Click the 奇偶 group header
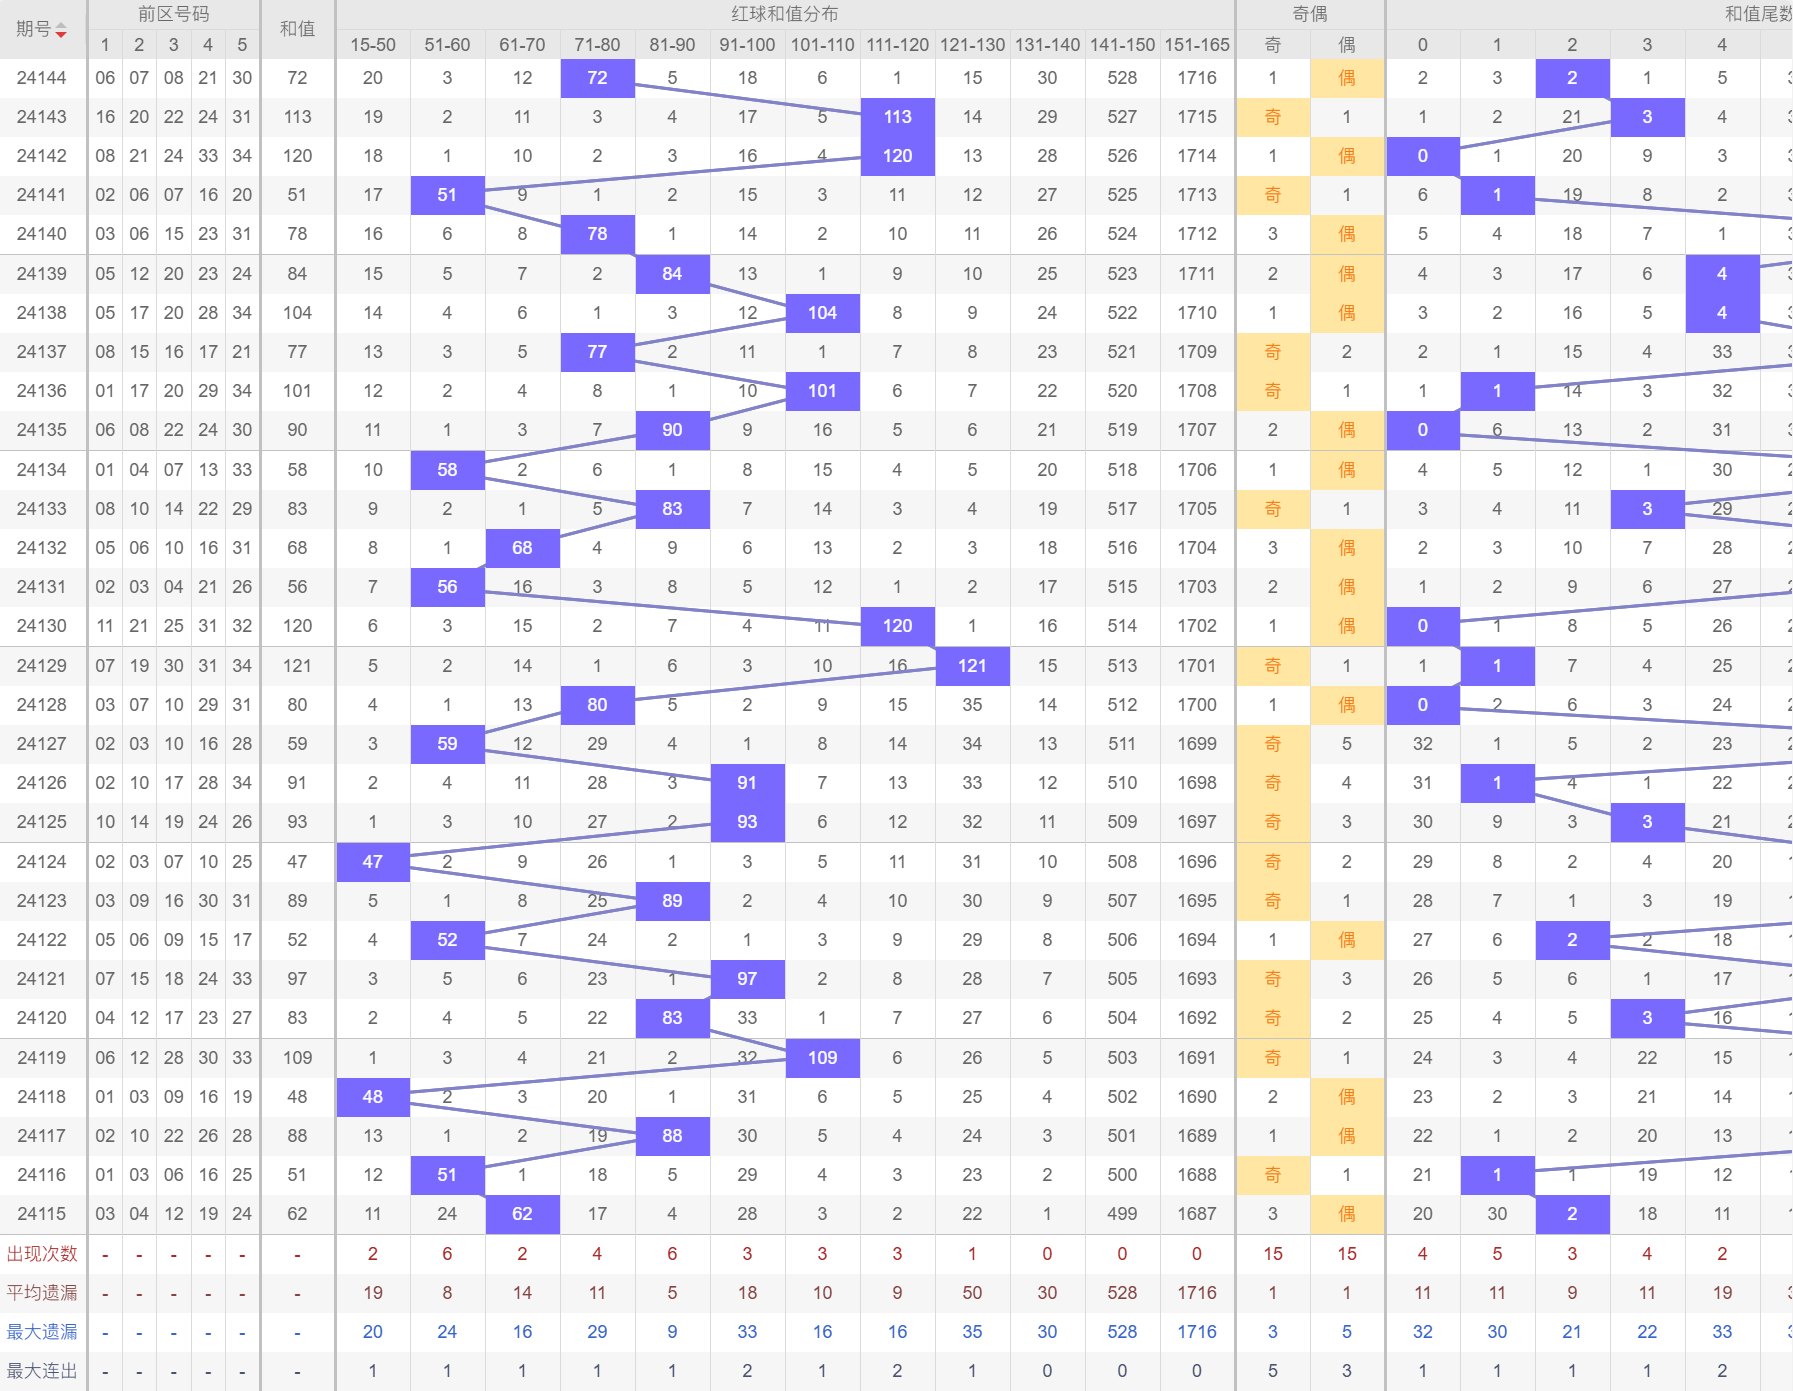Viewport: 1793px width, 1391px height. tap(1310, 14)
